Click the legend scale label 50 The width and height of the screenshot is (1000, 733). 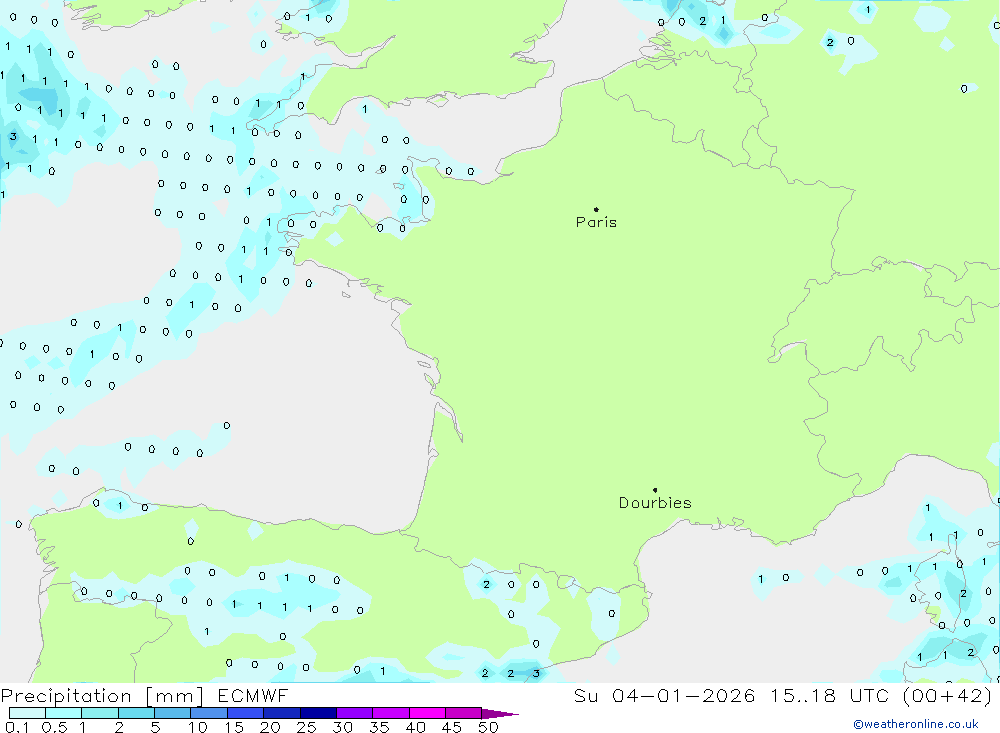[489, 727]
